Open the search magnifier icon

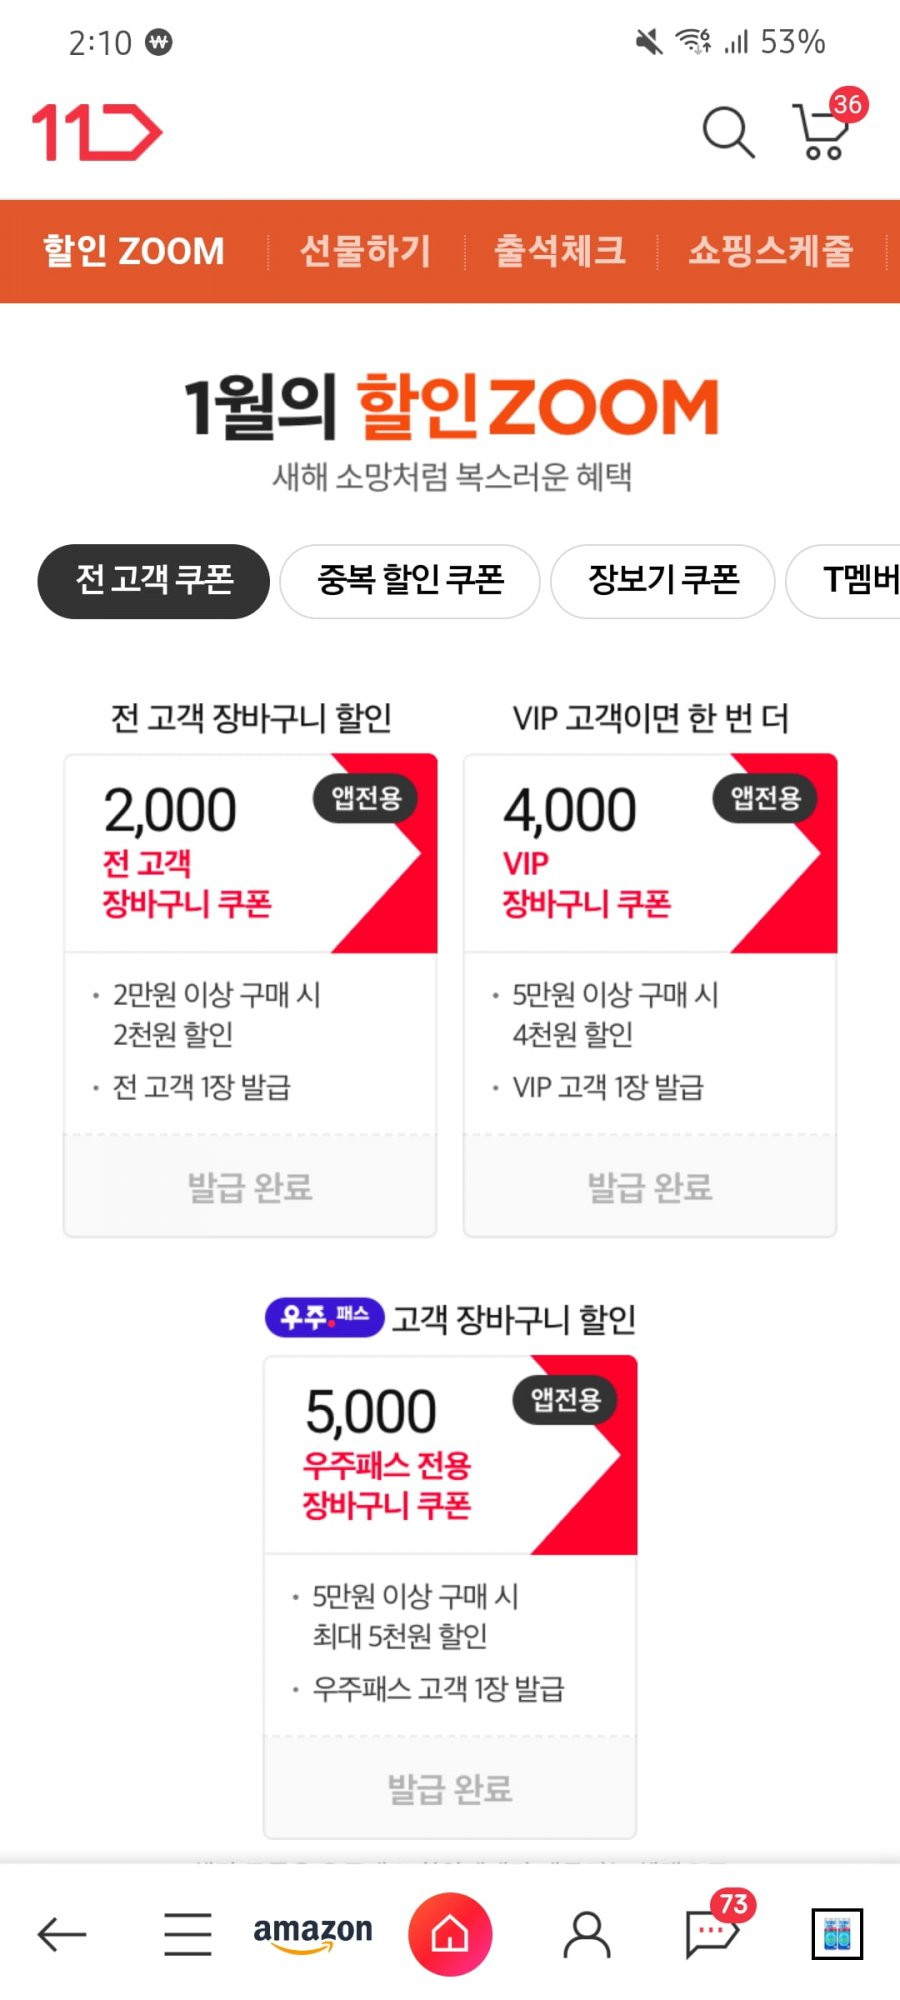click(728, 132)
